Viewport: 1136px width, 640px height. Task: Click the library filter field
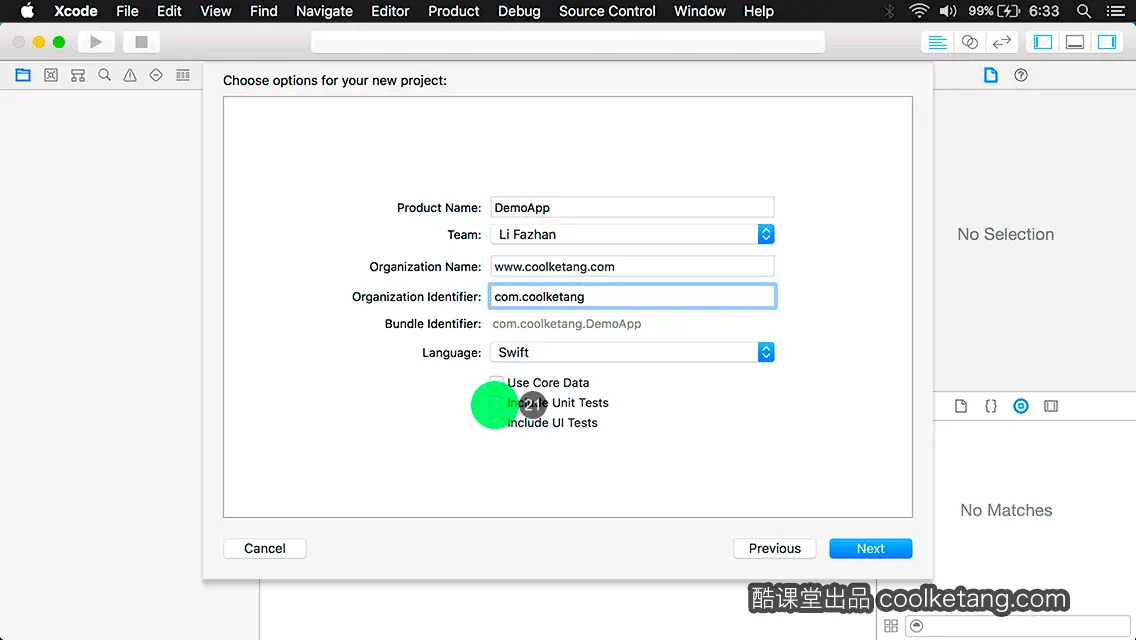pyautogui.click(x=1017, y=626)
